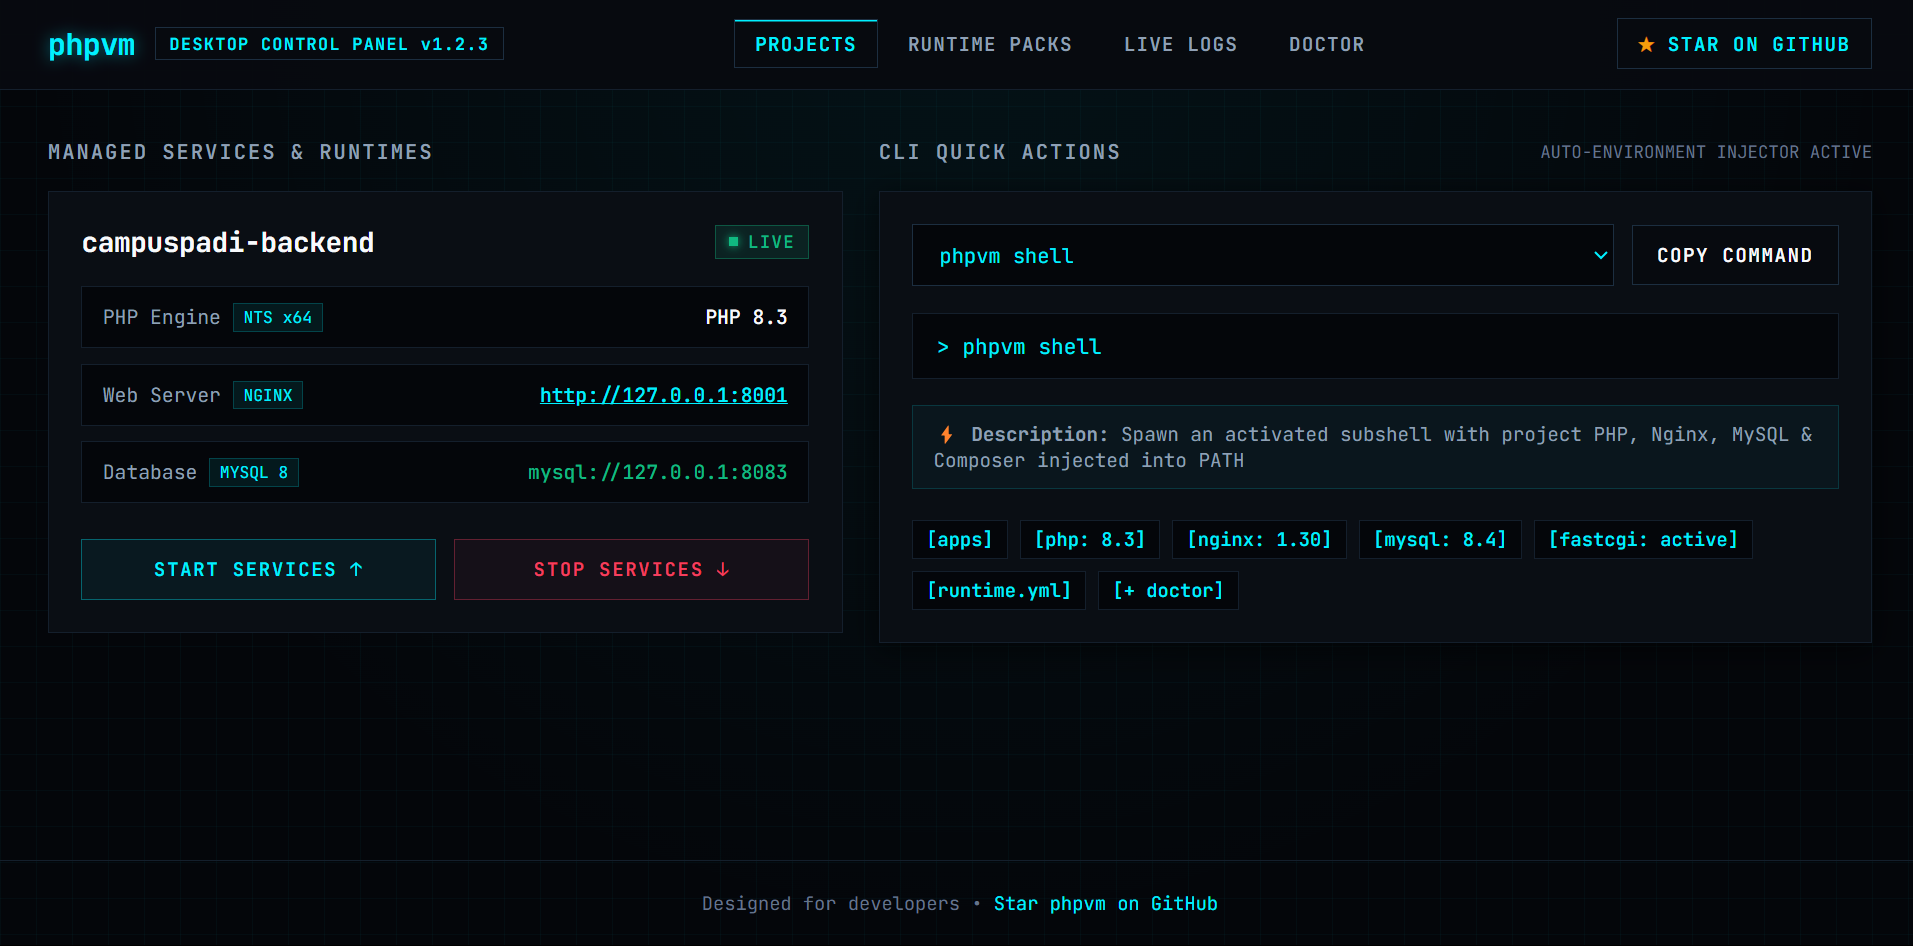Click Start Services button
The width and height of the screenshot is (1913, 946).
coord(258,570)
